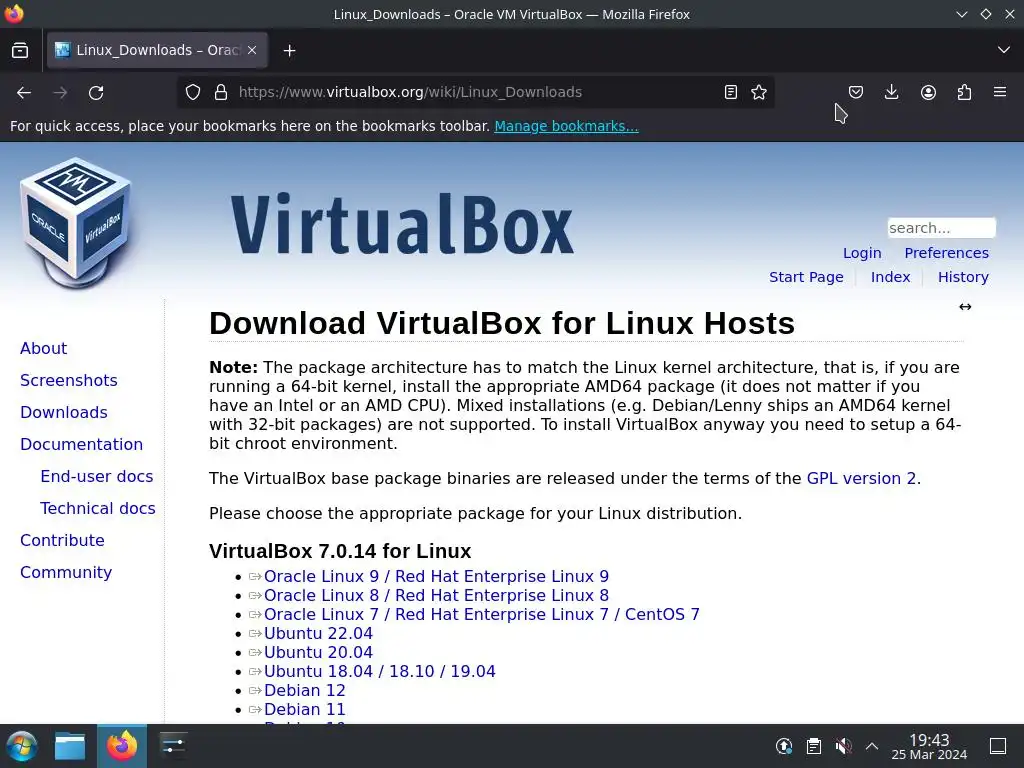Image resolution: width=1024 pixels, height=768 pixels.
Task: Open the system settings taskbar icon
Action: 173,746
